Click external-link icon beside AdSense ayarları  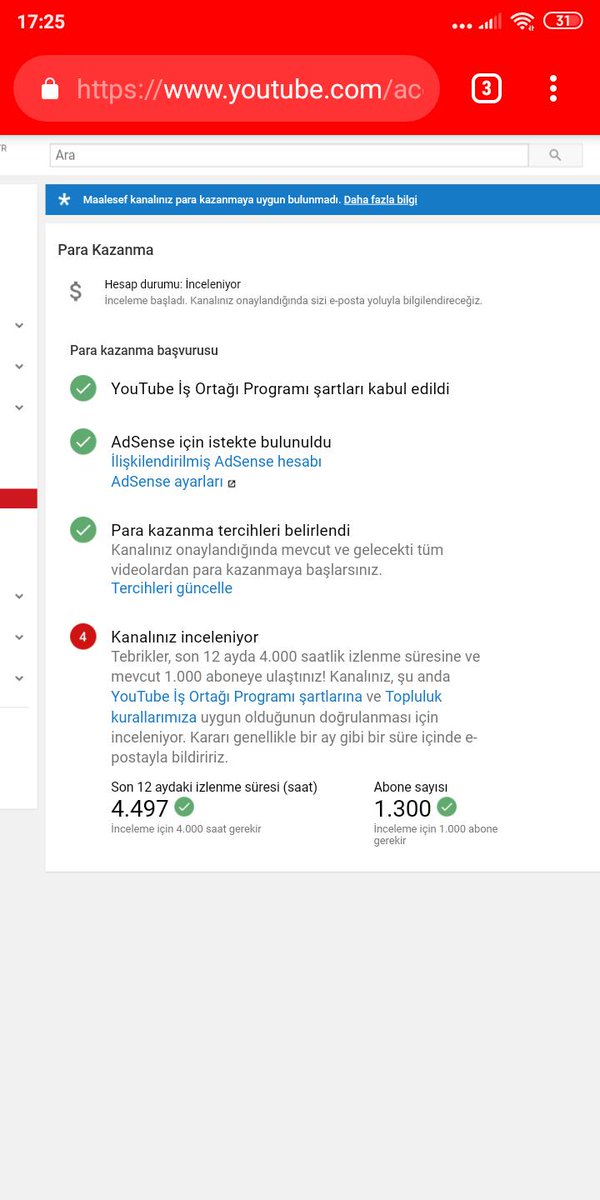coord(232,483)
